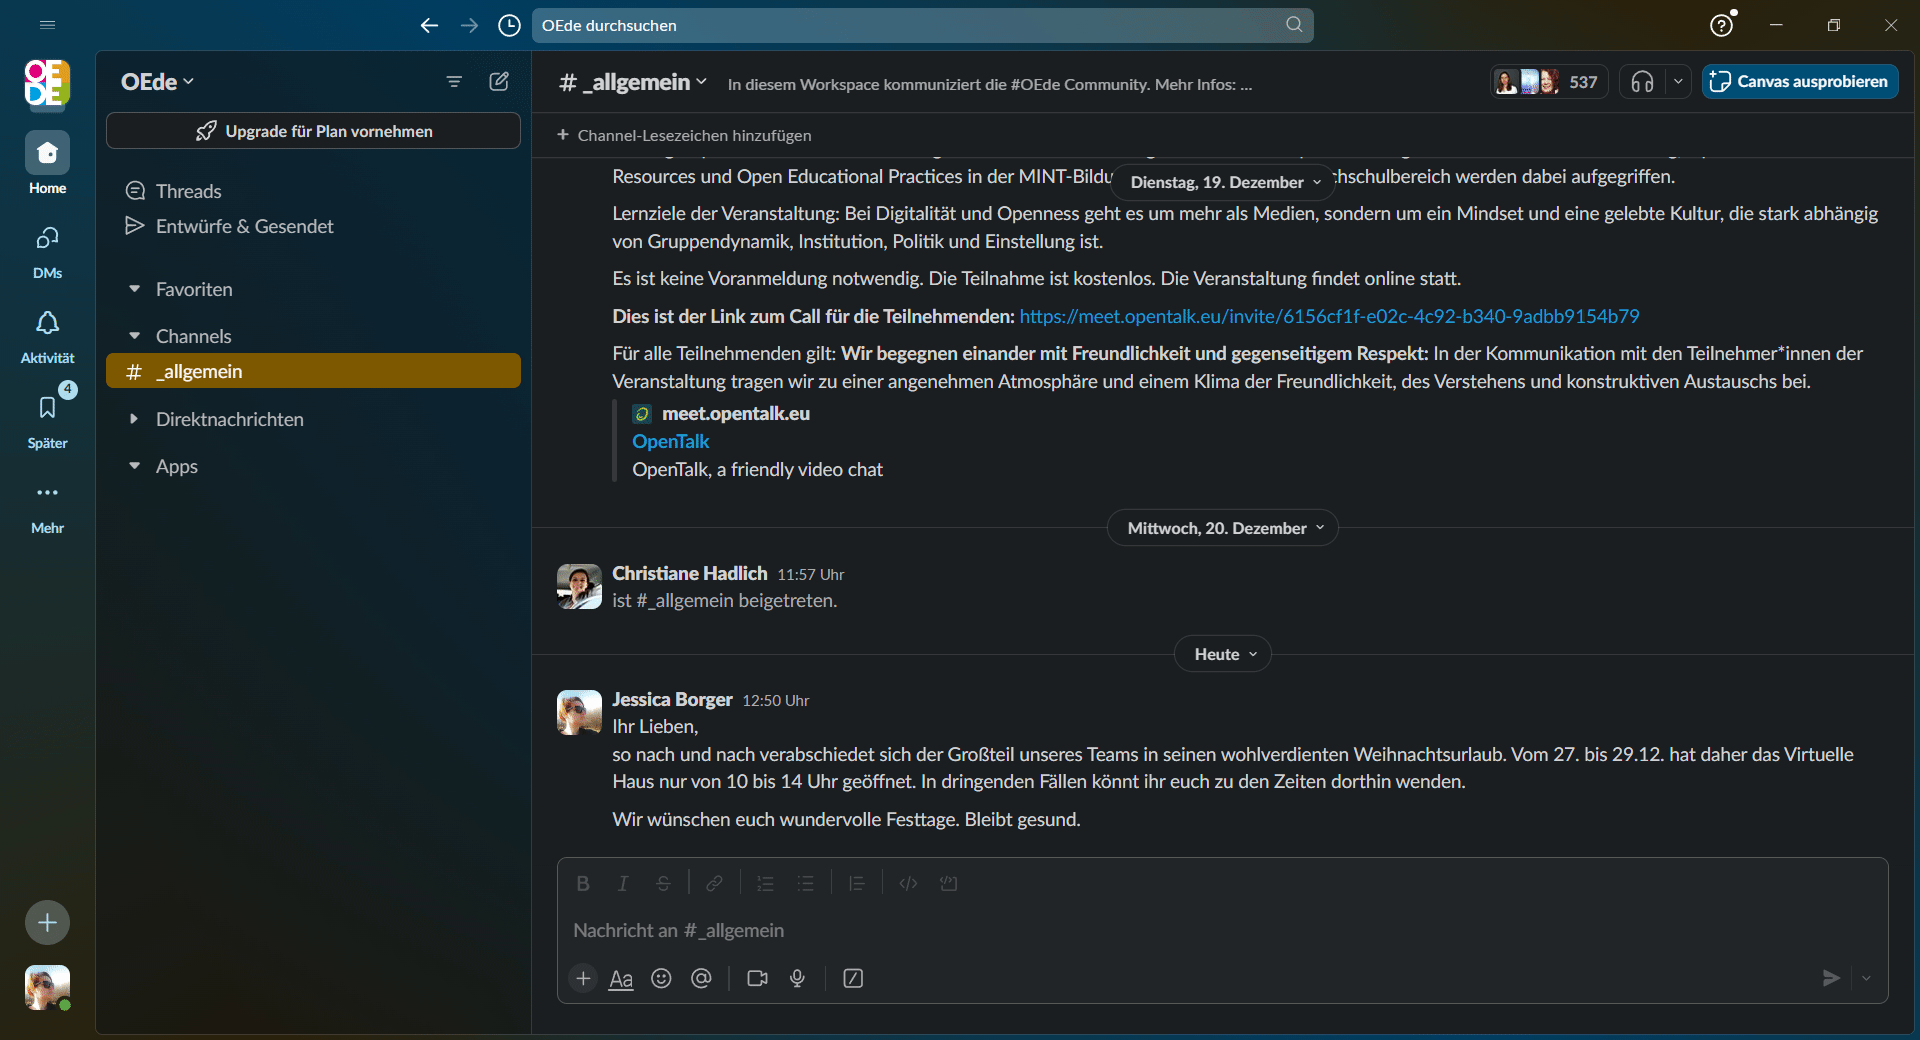
Task: Expand the Direktnachrichten section
Action: click(229, 419)
